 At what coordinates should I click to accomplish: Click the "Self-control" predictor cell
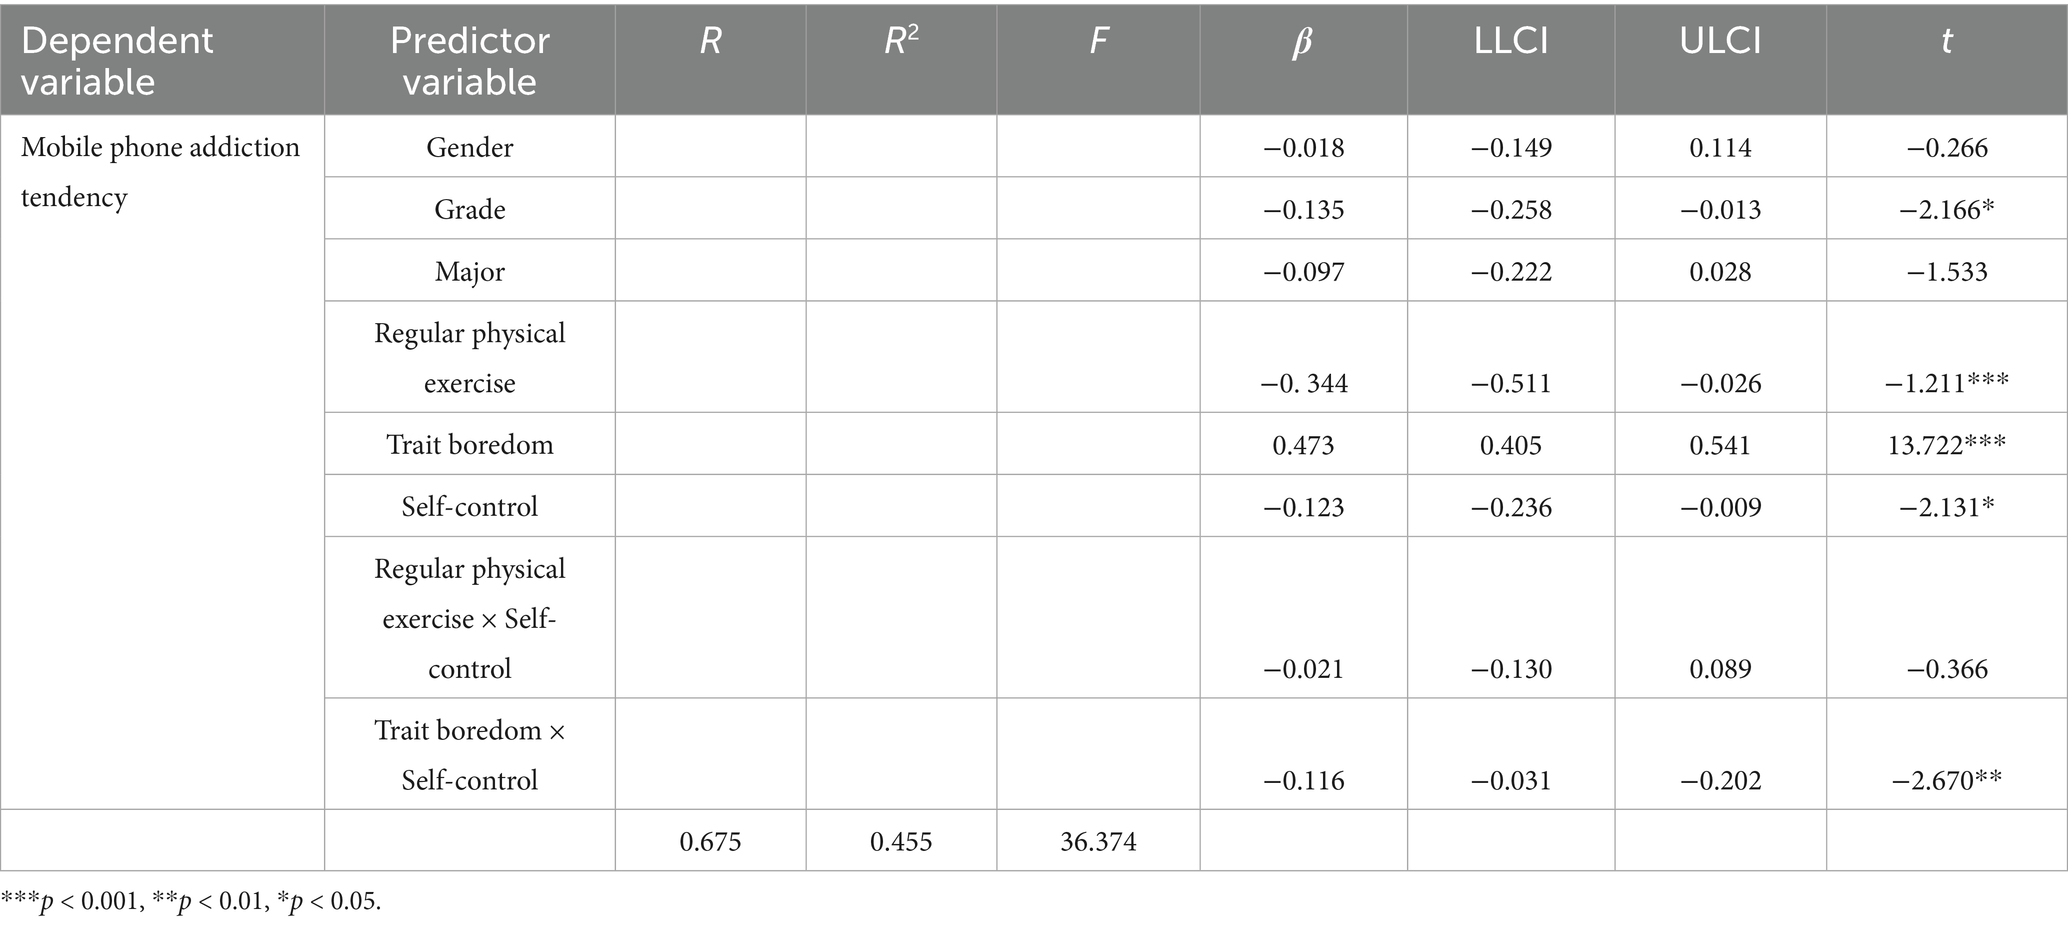(x=469, y=507)
